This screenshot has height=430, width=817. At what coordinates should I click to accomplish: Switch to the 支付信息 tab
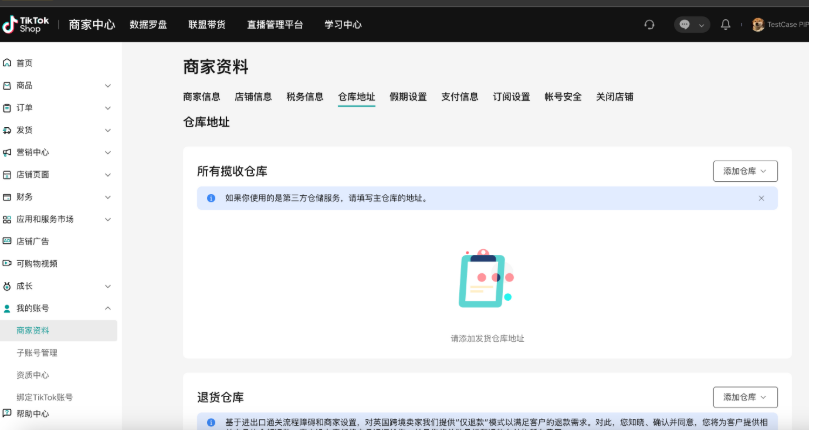460,97
